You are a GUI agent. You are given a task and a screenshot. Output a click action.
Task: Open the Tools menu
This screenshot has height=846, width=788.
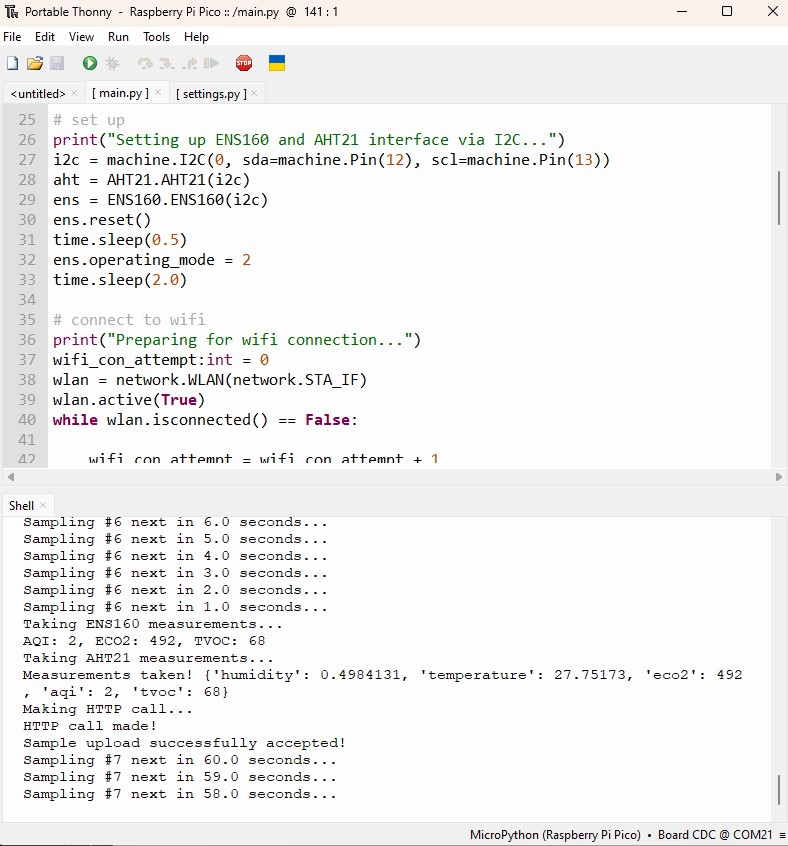click(156, 37)
